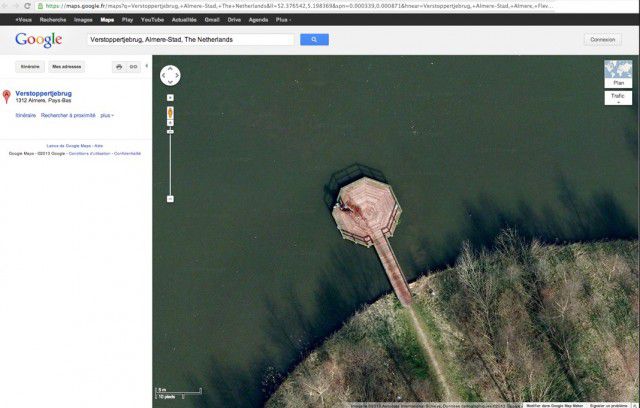Click the zoom out minus button
The image size is (640, 408).
(x=170, y=199)
